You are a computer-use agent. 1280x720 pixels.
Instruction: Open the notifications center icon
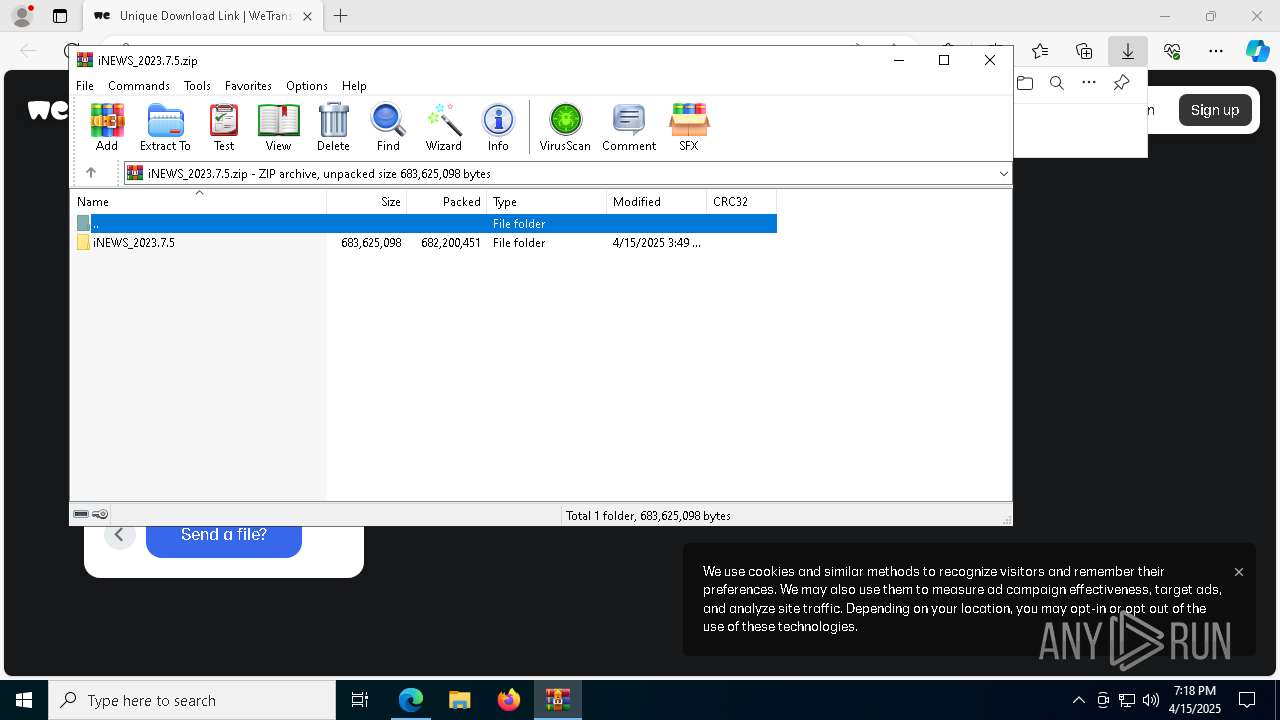click(1247, 700)
